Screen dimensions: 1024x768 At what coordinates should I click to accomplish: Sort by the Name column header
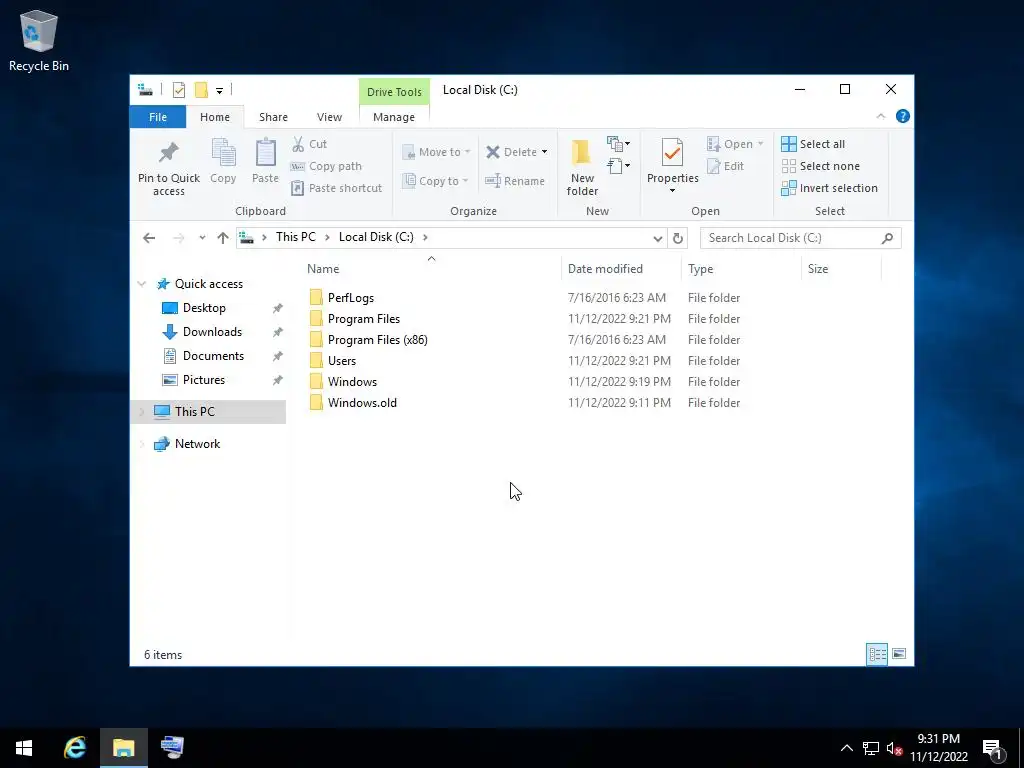(433, 268)
